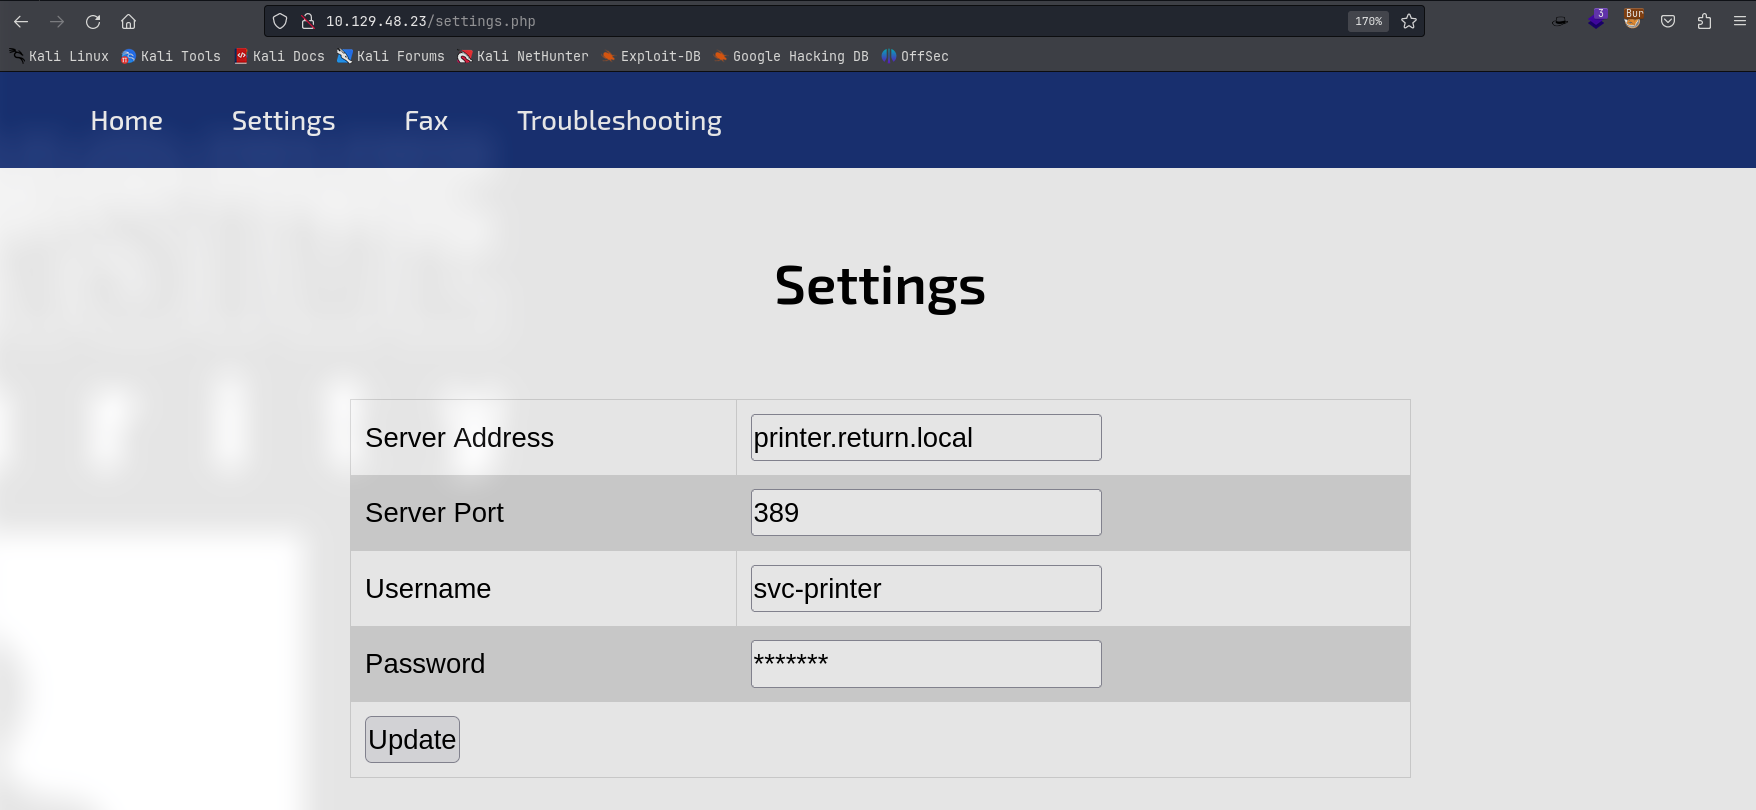The width and height of the screenshot is (1756, 810).
Task: Click the insecure connection lock icon
Action: (x=308, y=21)
